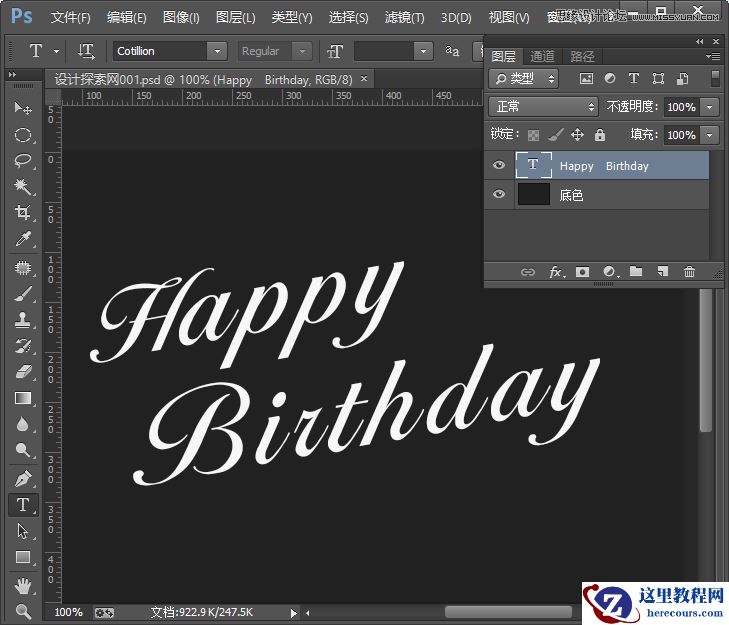Pick the Magic Wand tool

pos(23,187)
